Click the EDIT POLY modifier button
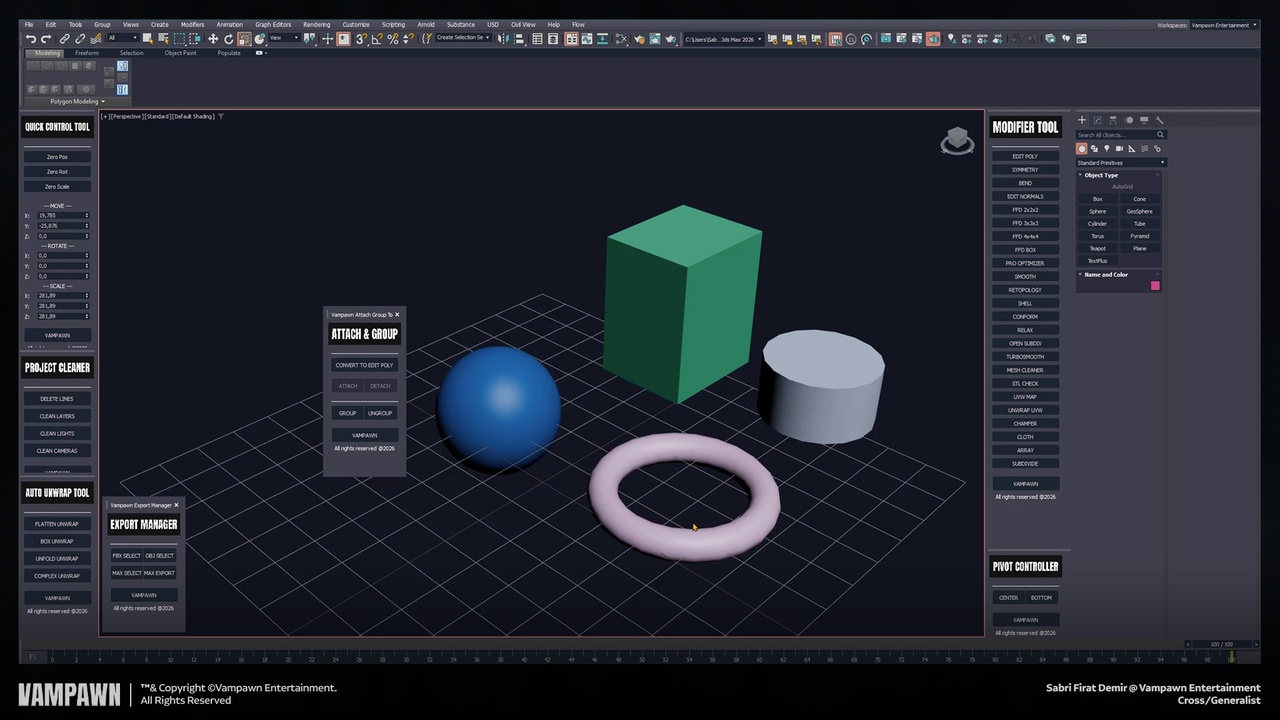The height and width of the screenshot is (720, 1280). (x=1025, y=156)
